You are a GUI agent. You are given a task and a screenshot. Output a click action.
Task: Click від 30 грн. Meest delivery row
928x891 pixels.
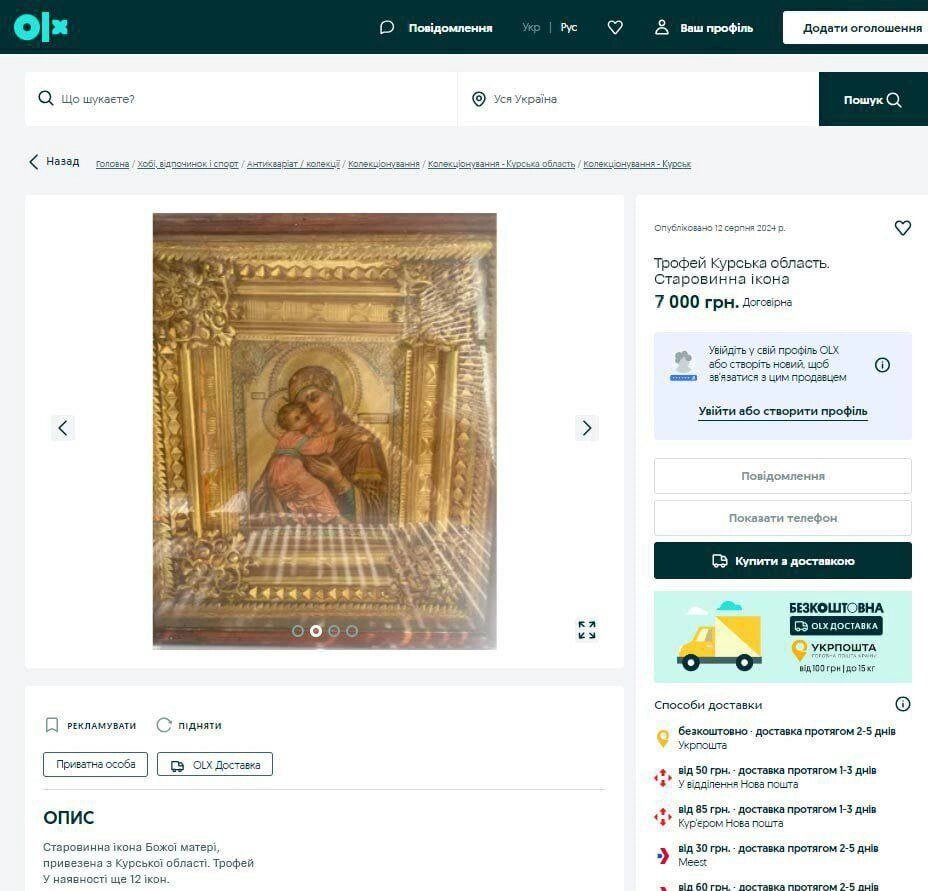pyautogui.click(x=782, y=855)
